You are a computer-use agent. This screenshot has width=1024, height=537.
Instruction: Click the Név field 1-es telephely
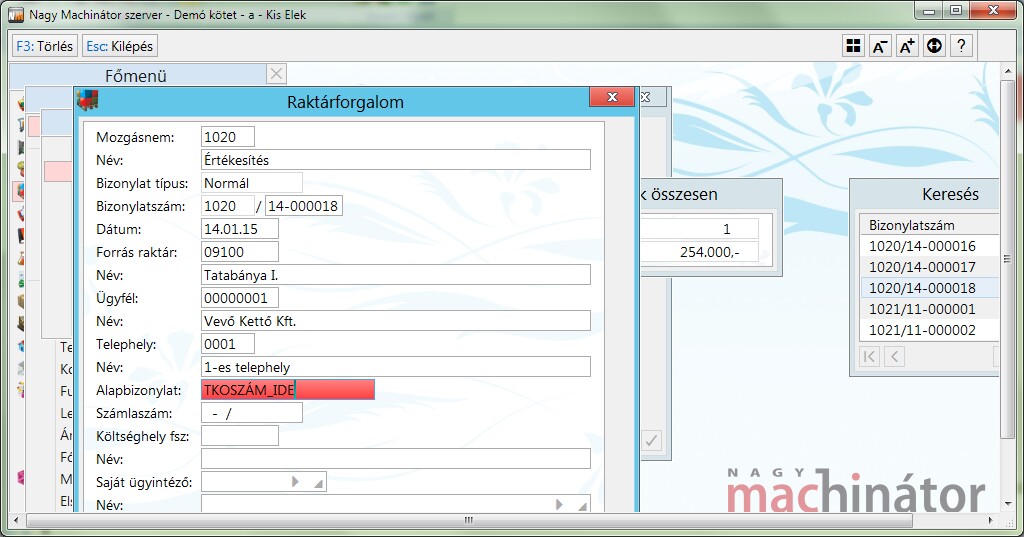click(x=396, y=367)
